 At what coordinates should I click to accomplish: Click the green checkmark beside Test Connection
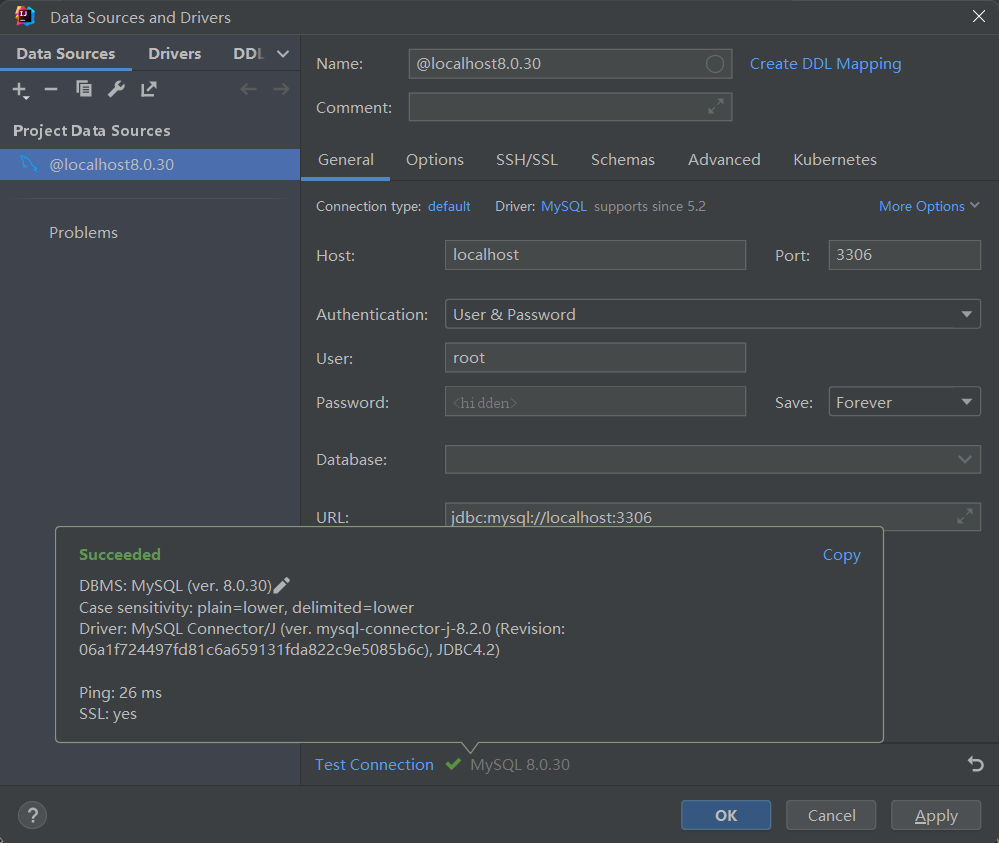(453, 764)
